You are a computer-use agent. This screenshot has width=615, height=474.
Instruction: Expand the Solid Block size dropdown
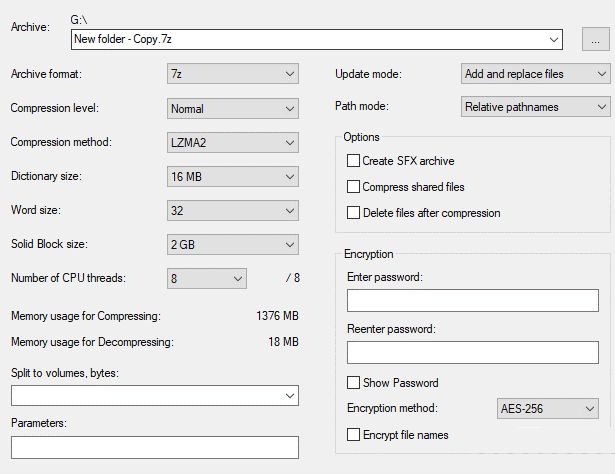point(232,245)
